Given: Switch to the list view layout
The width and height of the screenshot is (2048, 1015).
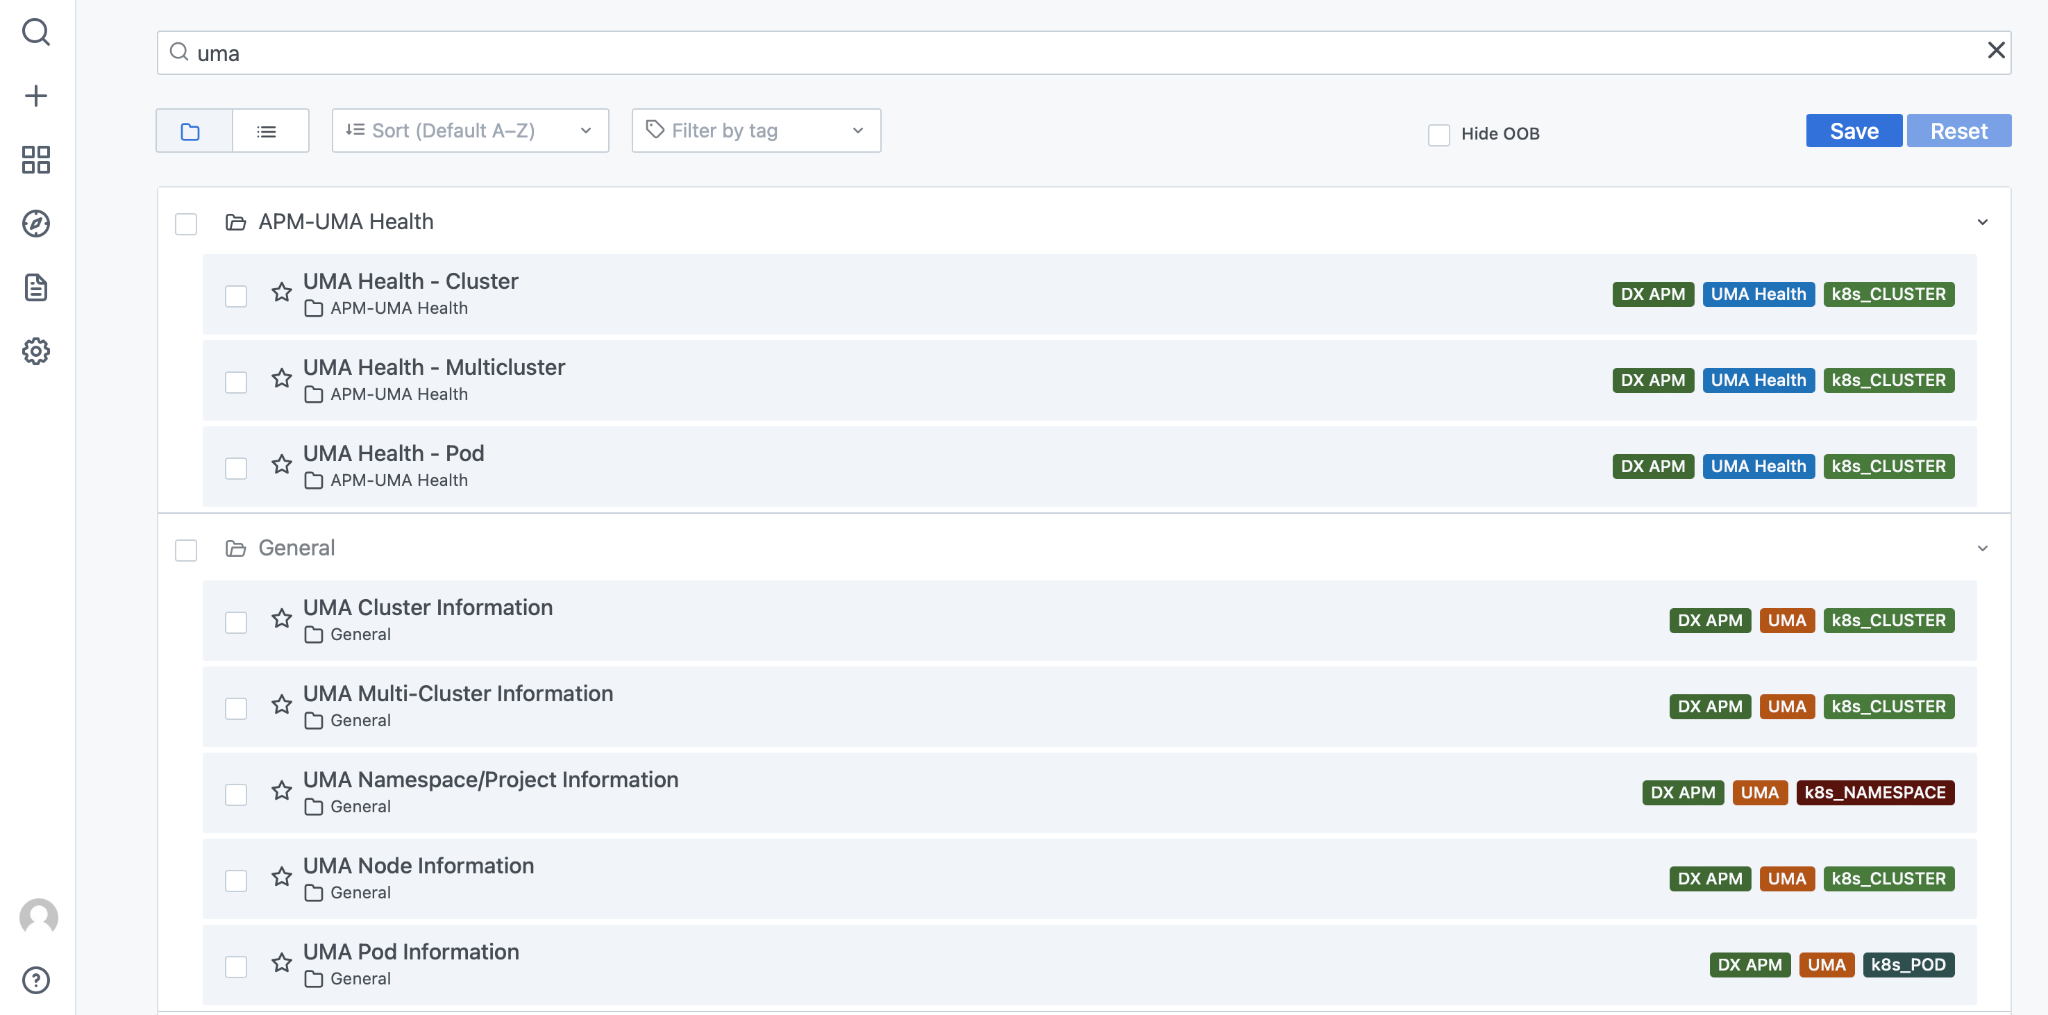Looking at the screenshot, I should click(268, 130).
